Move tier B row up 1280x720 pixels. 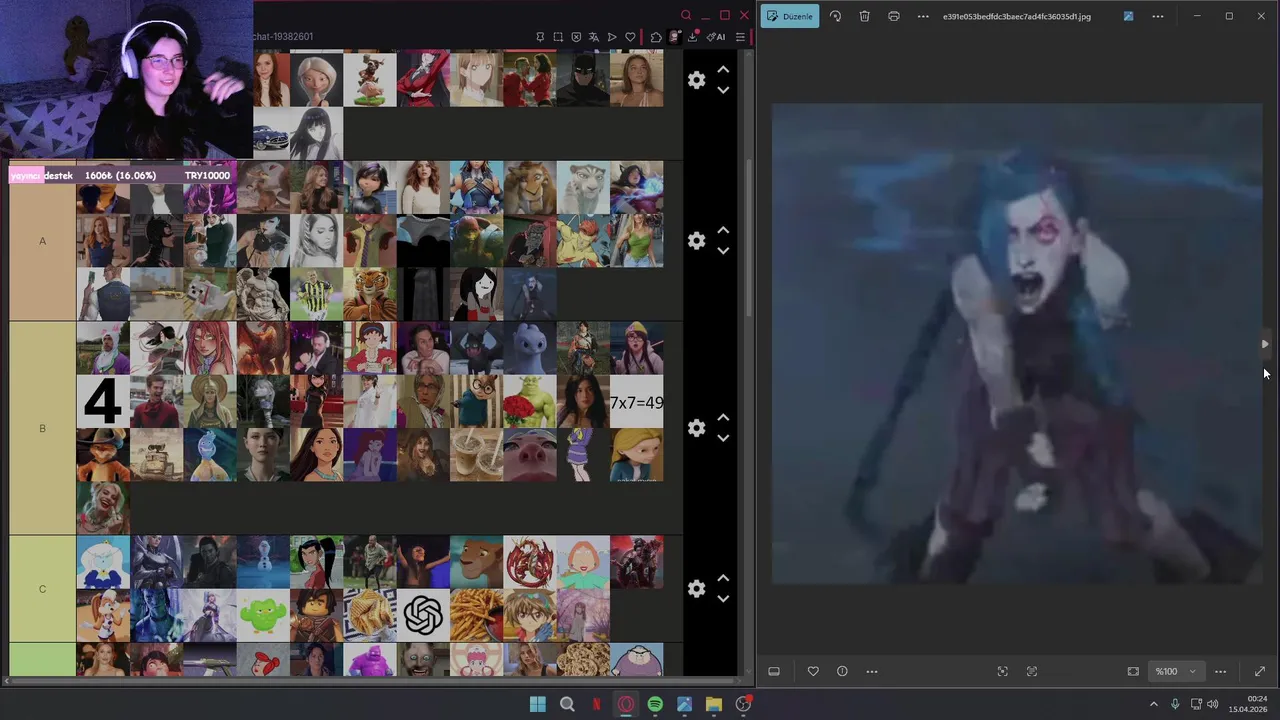click(x=723, y=418)
